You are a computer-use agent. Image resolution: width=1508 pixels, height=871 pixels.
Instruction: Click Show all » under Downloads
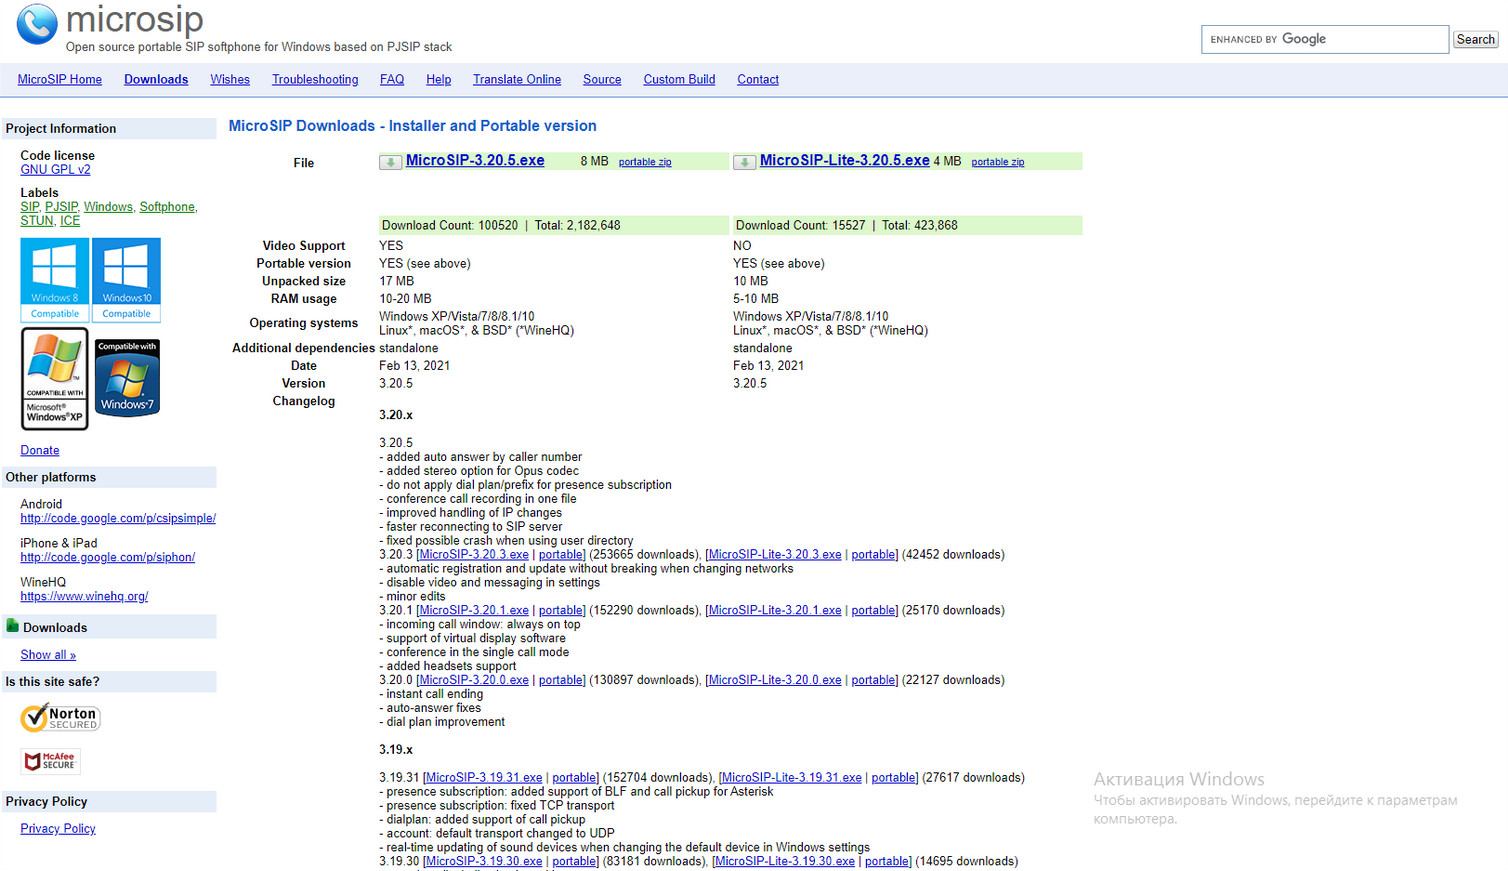[48, 655]
